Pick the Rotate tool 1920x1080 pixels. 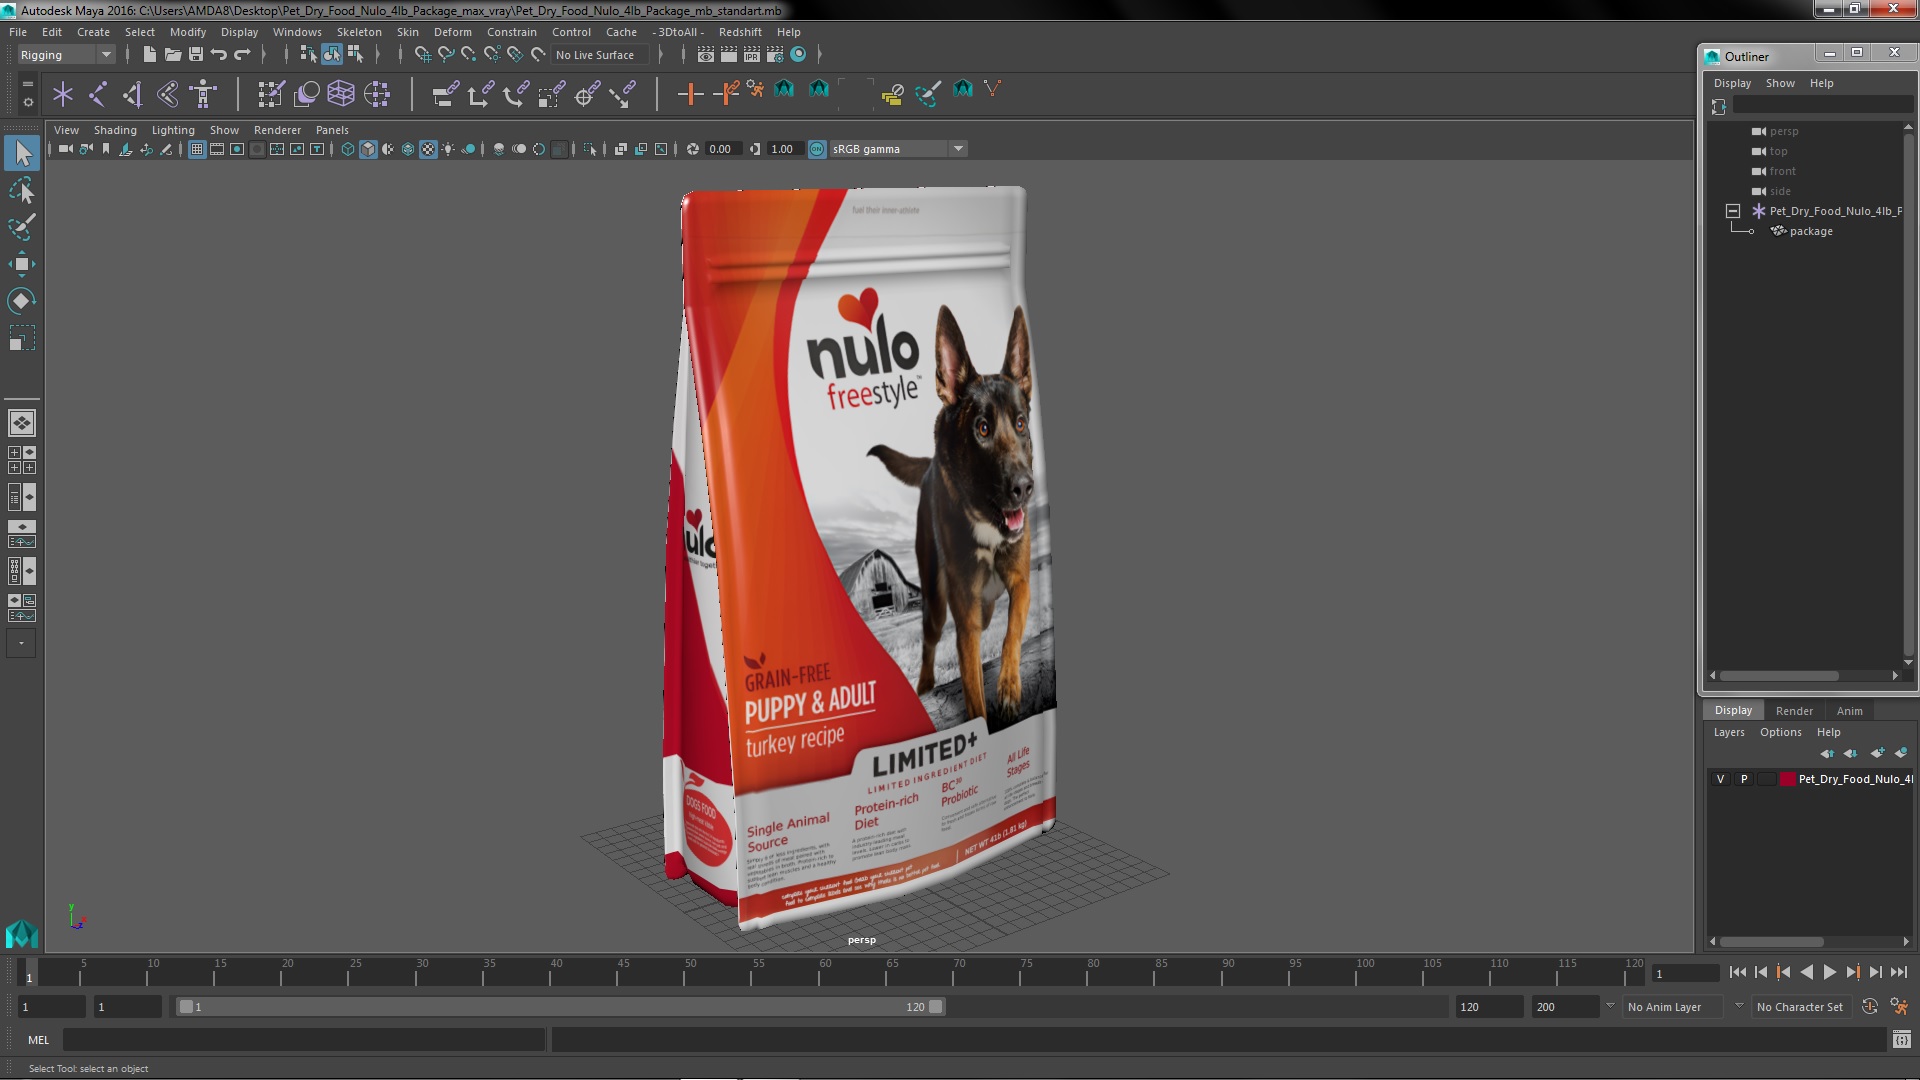coord(21,301)
